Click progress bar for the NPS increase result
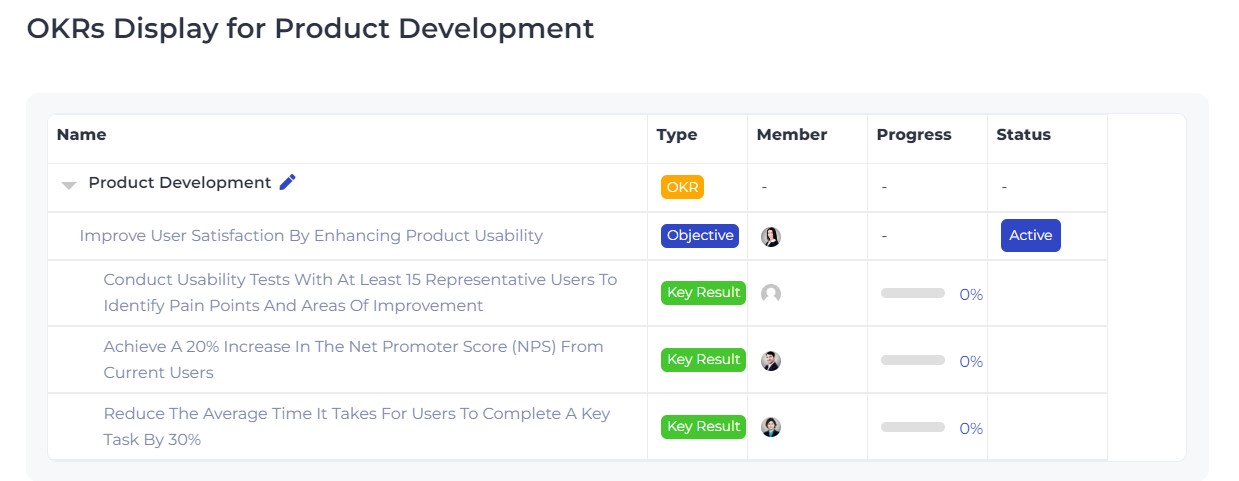Image resolution: width=1239 pixels, height=481 pixels. 912,360
